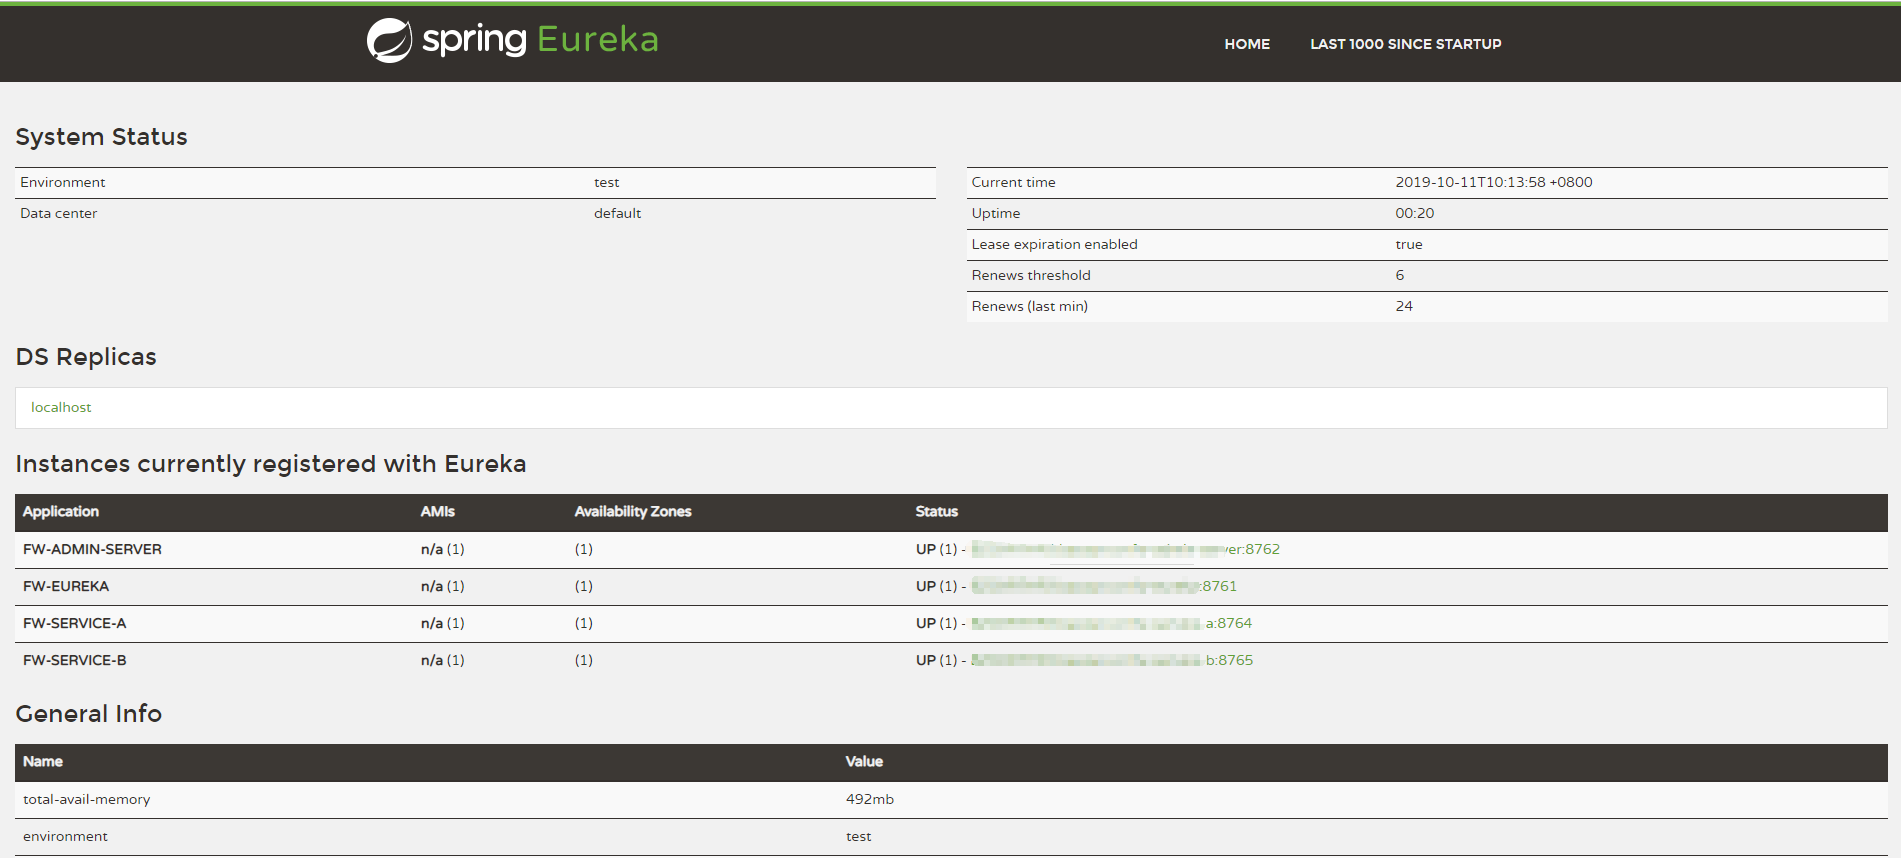Click the Instances currently registered heading
Screen dimensions: 1901x858
pos(271,464)
